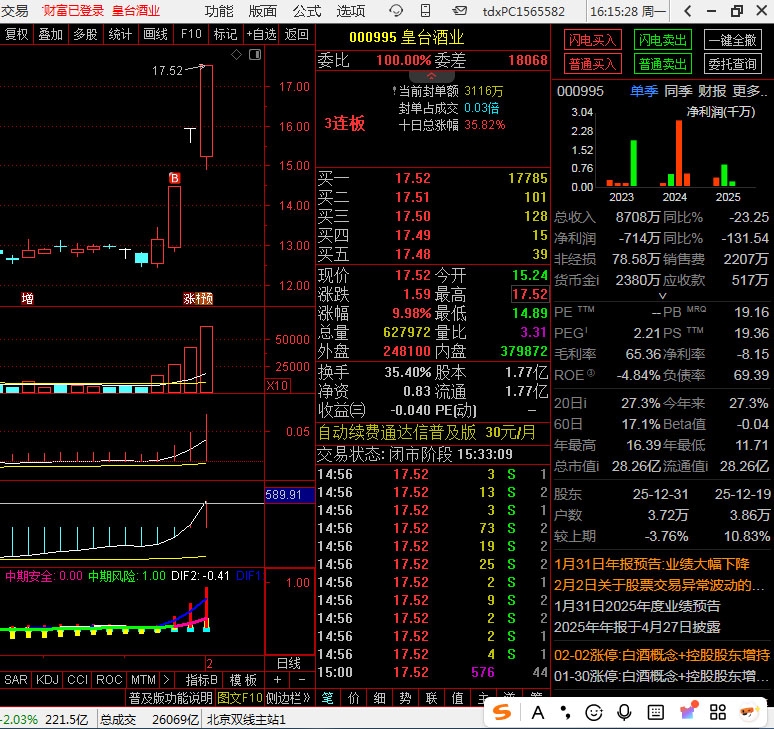774x729 pixels.
Task: Open 图文F10 company info link
Action: pyautogui.click(x=239, y=698)
